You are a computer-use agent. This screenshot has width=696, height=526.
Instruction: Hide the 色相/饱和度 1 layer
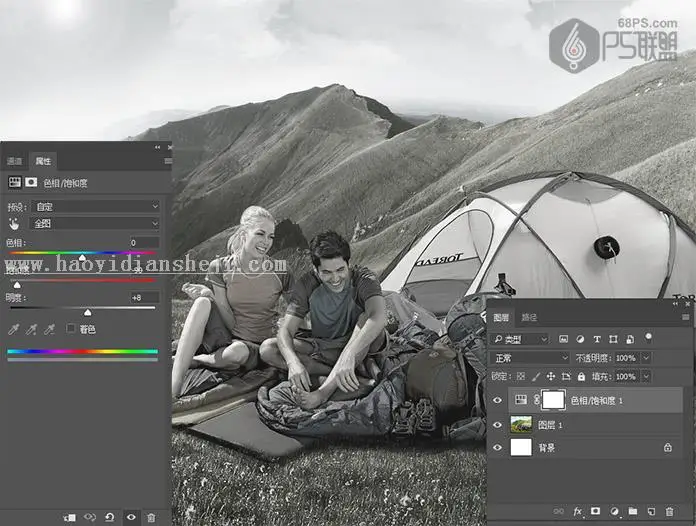pyautogui.click(x=497, y=400)
